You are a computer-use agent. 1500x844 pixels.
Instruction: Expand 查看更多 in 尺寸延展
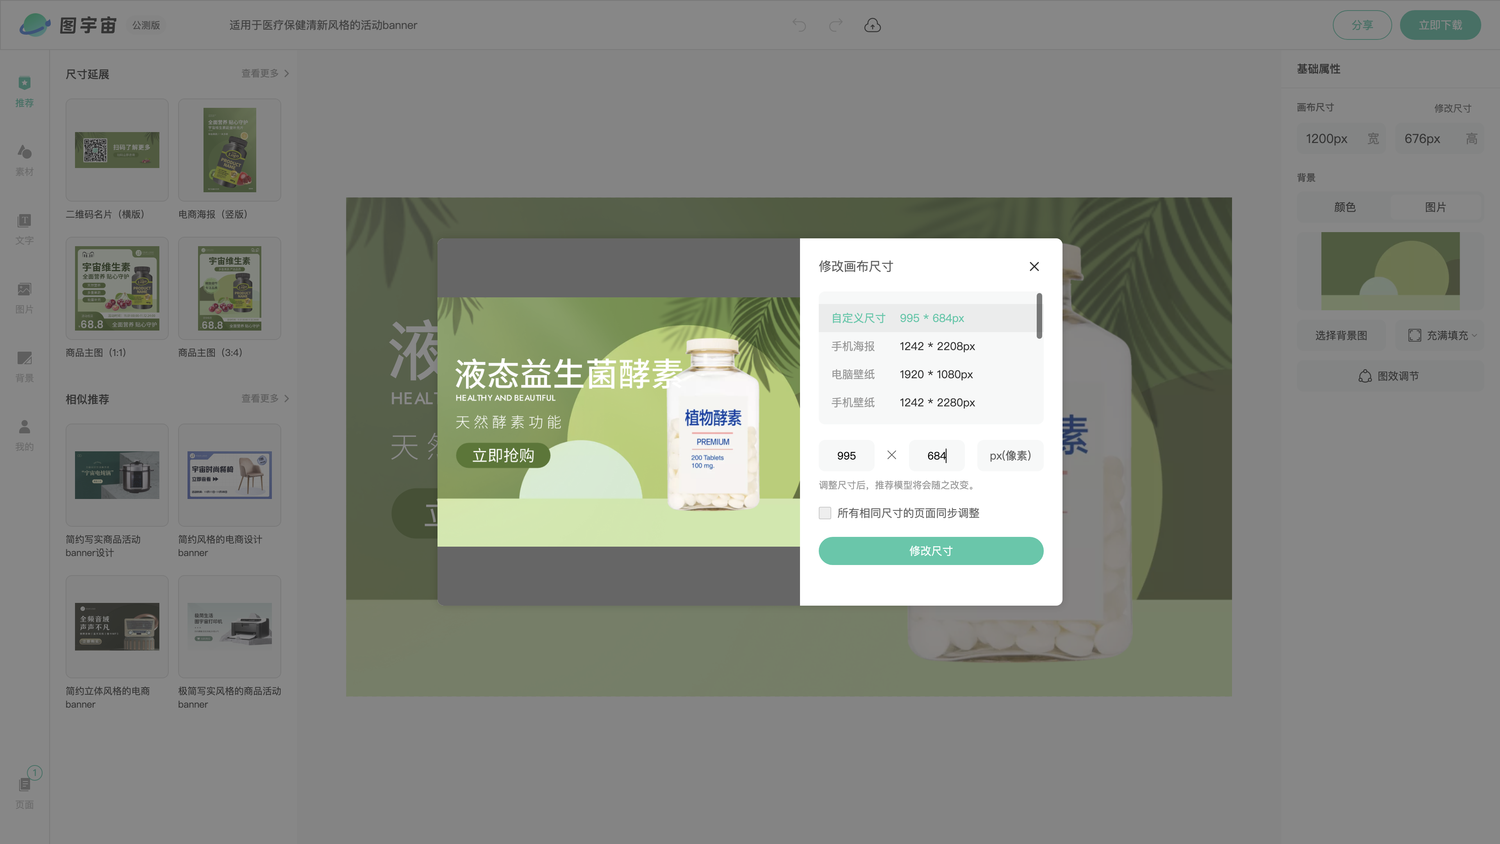265,73
